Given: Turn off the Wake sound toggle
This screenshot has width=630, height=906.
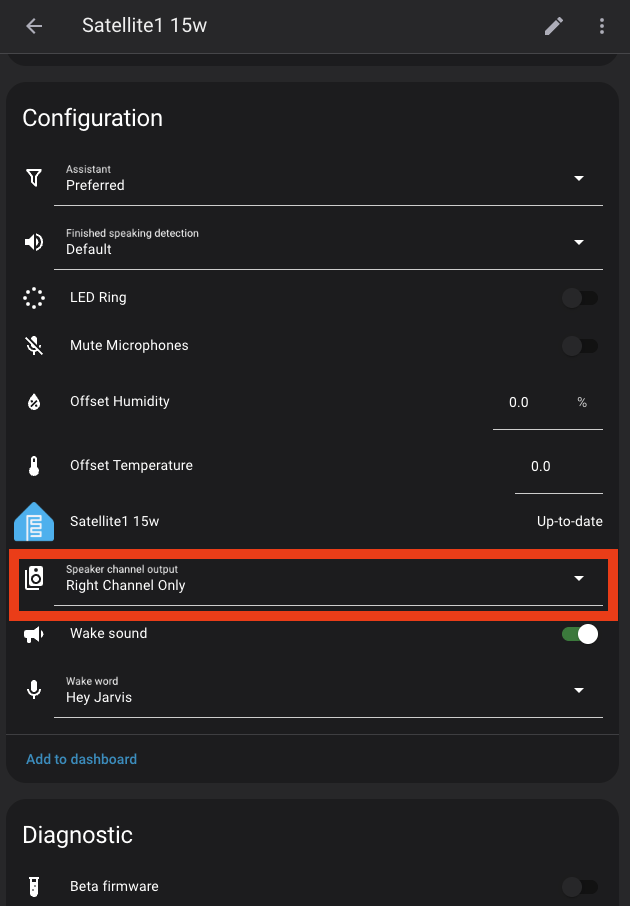Looking at the screenshot, I should [x=580, y=634].
